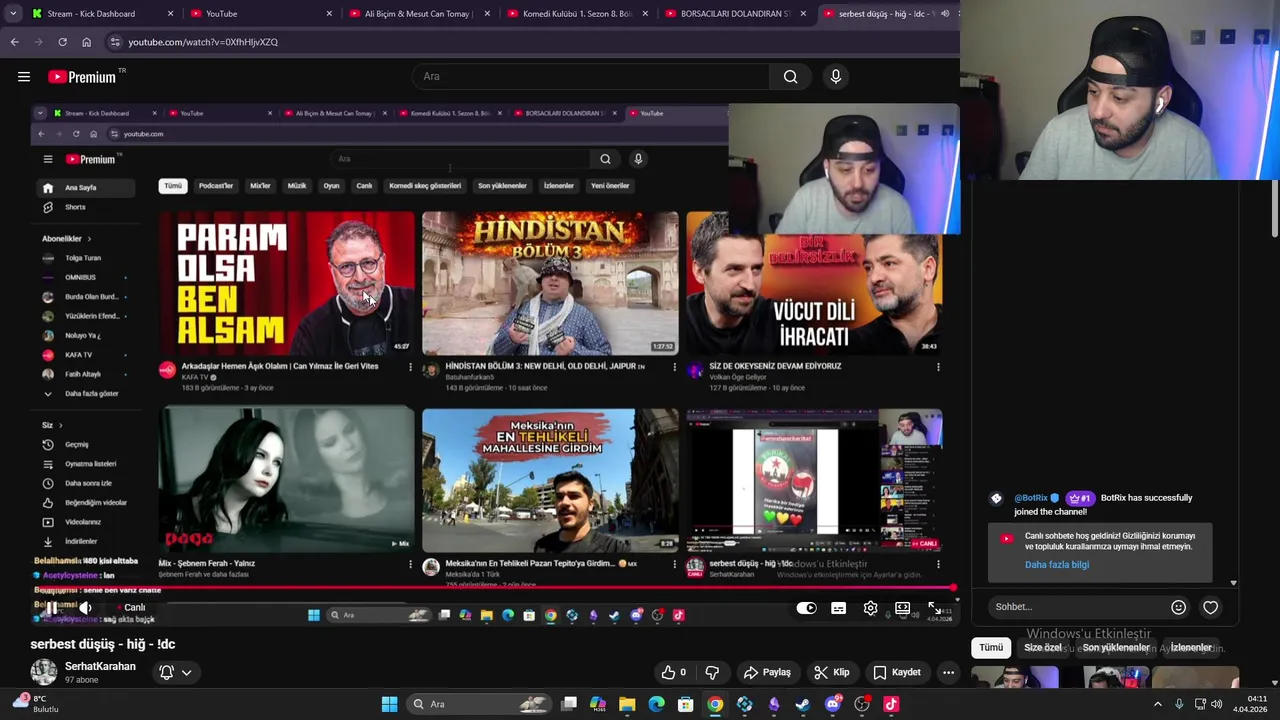Open the player settings gear
1280x720 pixels.
coord(870,608)
